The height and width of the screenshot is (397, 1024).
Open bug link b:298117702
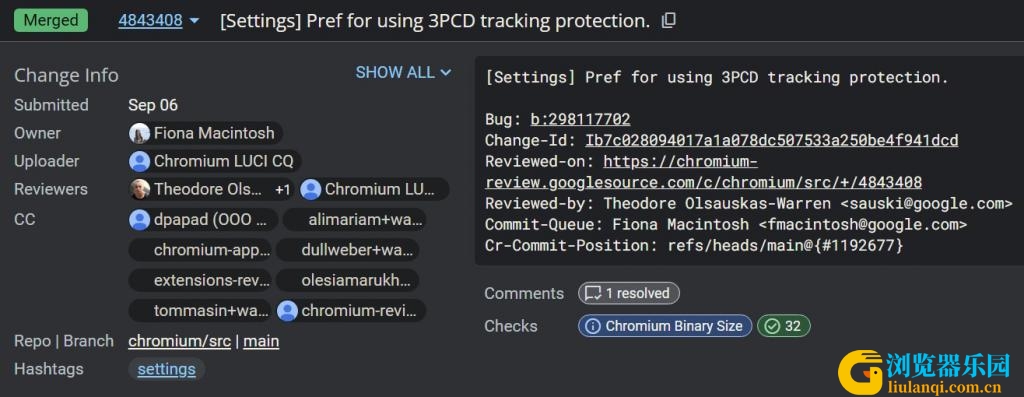tap(580, 119)
